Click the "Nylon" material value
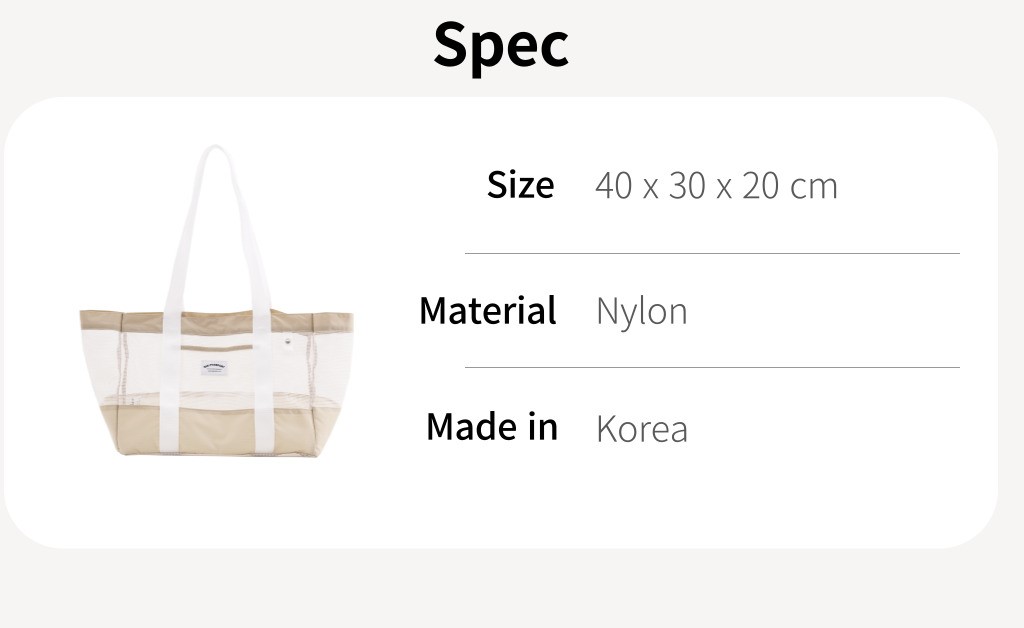Image resolution: width=1024 pixels, height=628 pixels. (x=641, y=311)
